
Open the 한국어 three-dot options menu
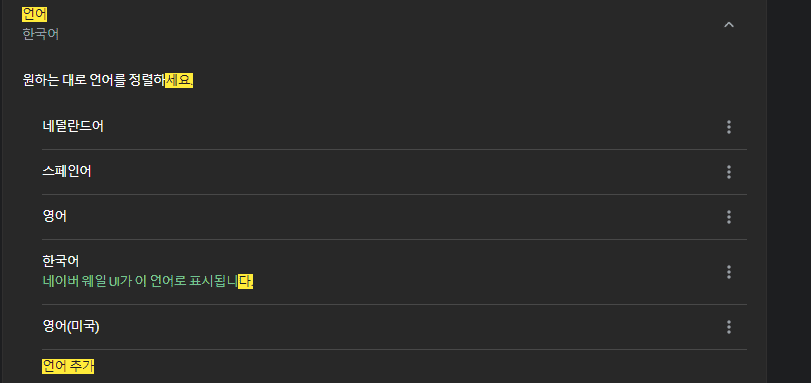coord(729,272)
